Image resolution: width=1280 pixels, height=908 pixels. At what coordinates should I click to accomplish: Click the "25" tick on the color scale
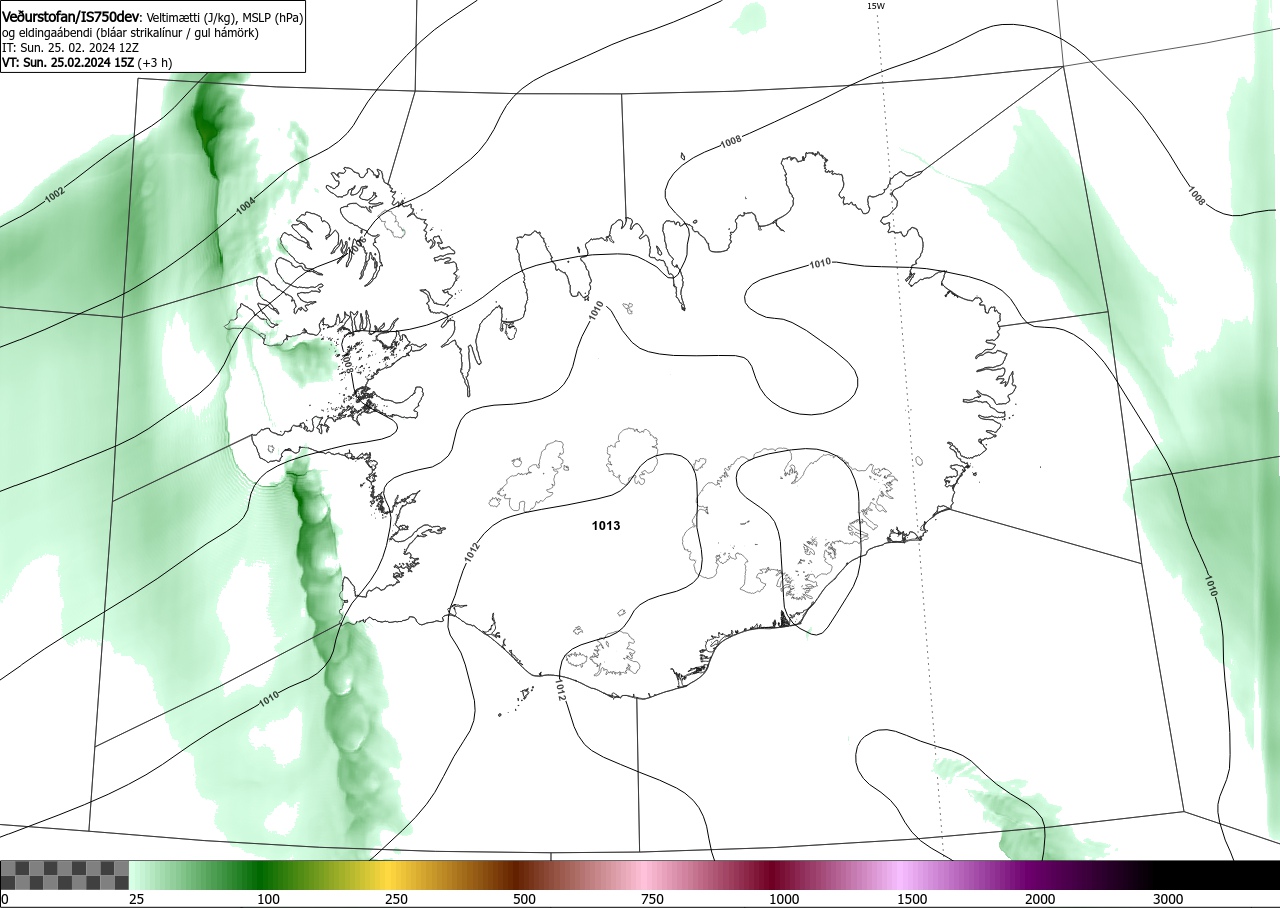click(x=136, y=899)
